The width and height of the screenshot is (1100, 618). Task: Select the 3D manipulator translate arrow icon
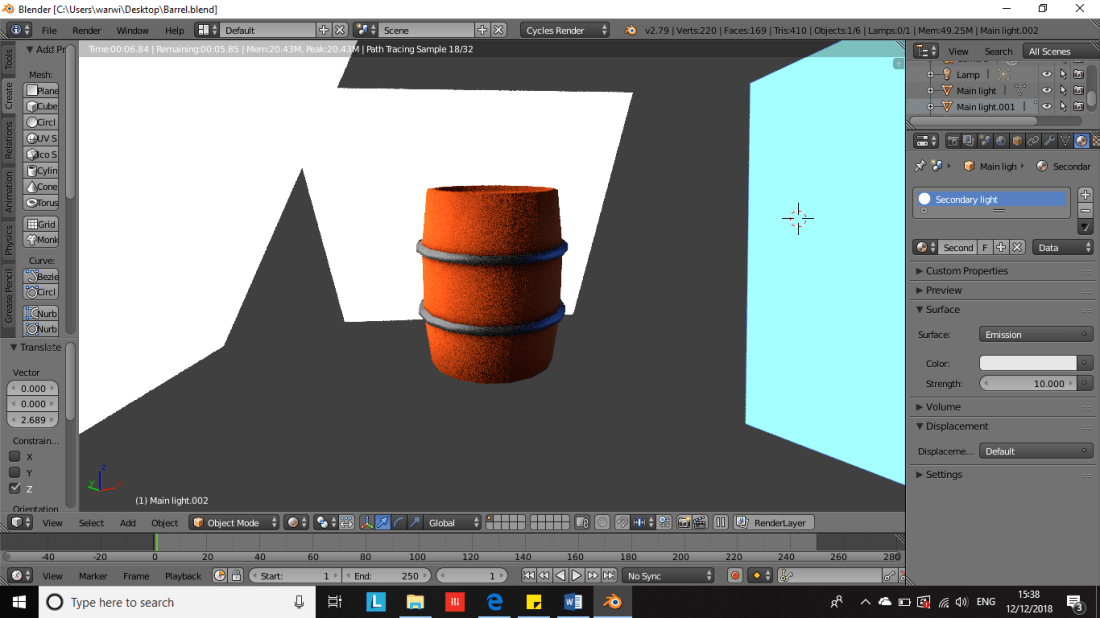point(383,522)
